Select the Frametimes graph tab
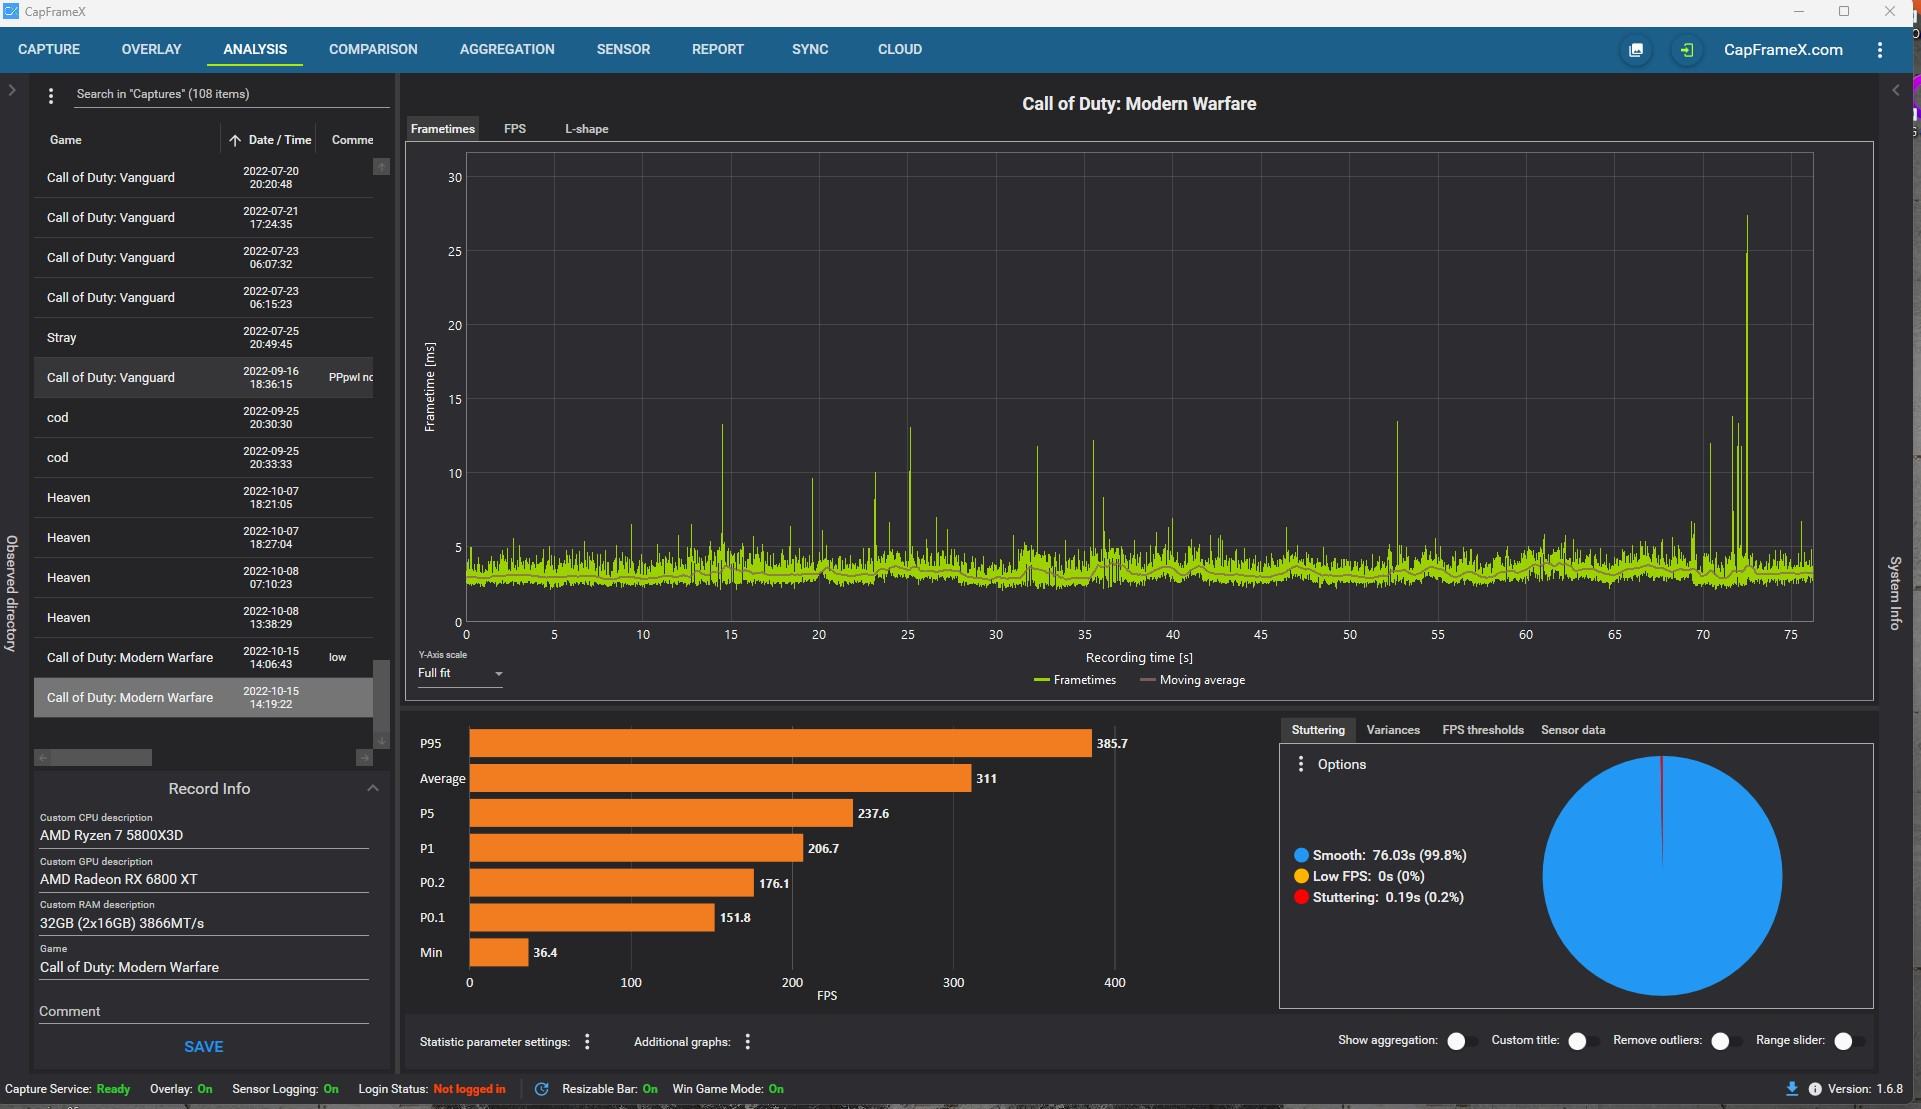This screenshot has height=1109, width=1921. coord(443,129)
